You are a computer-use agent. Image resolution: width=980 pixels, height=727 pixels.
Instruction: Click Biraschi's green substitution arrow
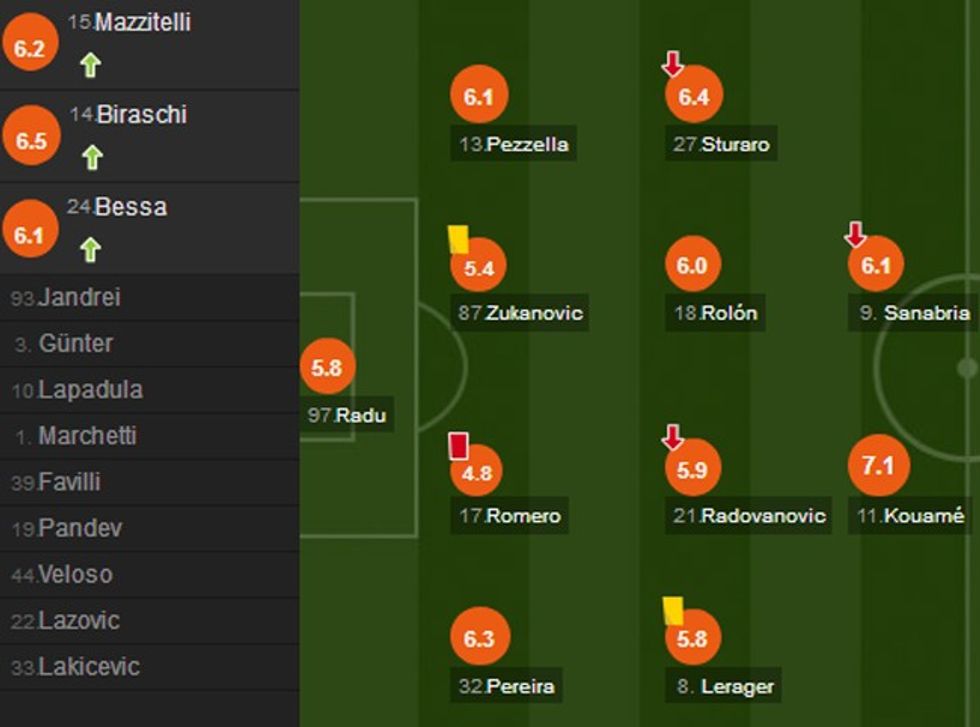coord(91,157)
